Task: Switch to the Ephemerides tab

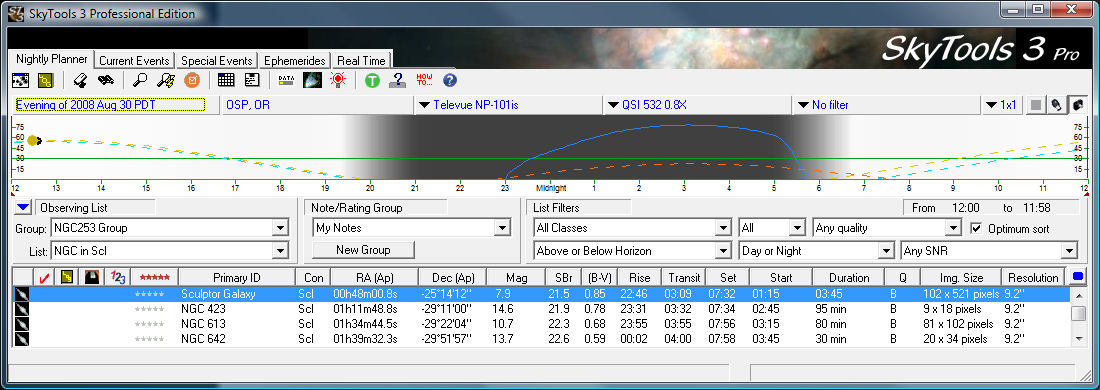Action: pos(295,61)
